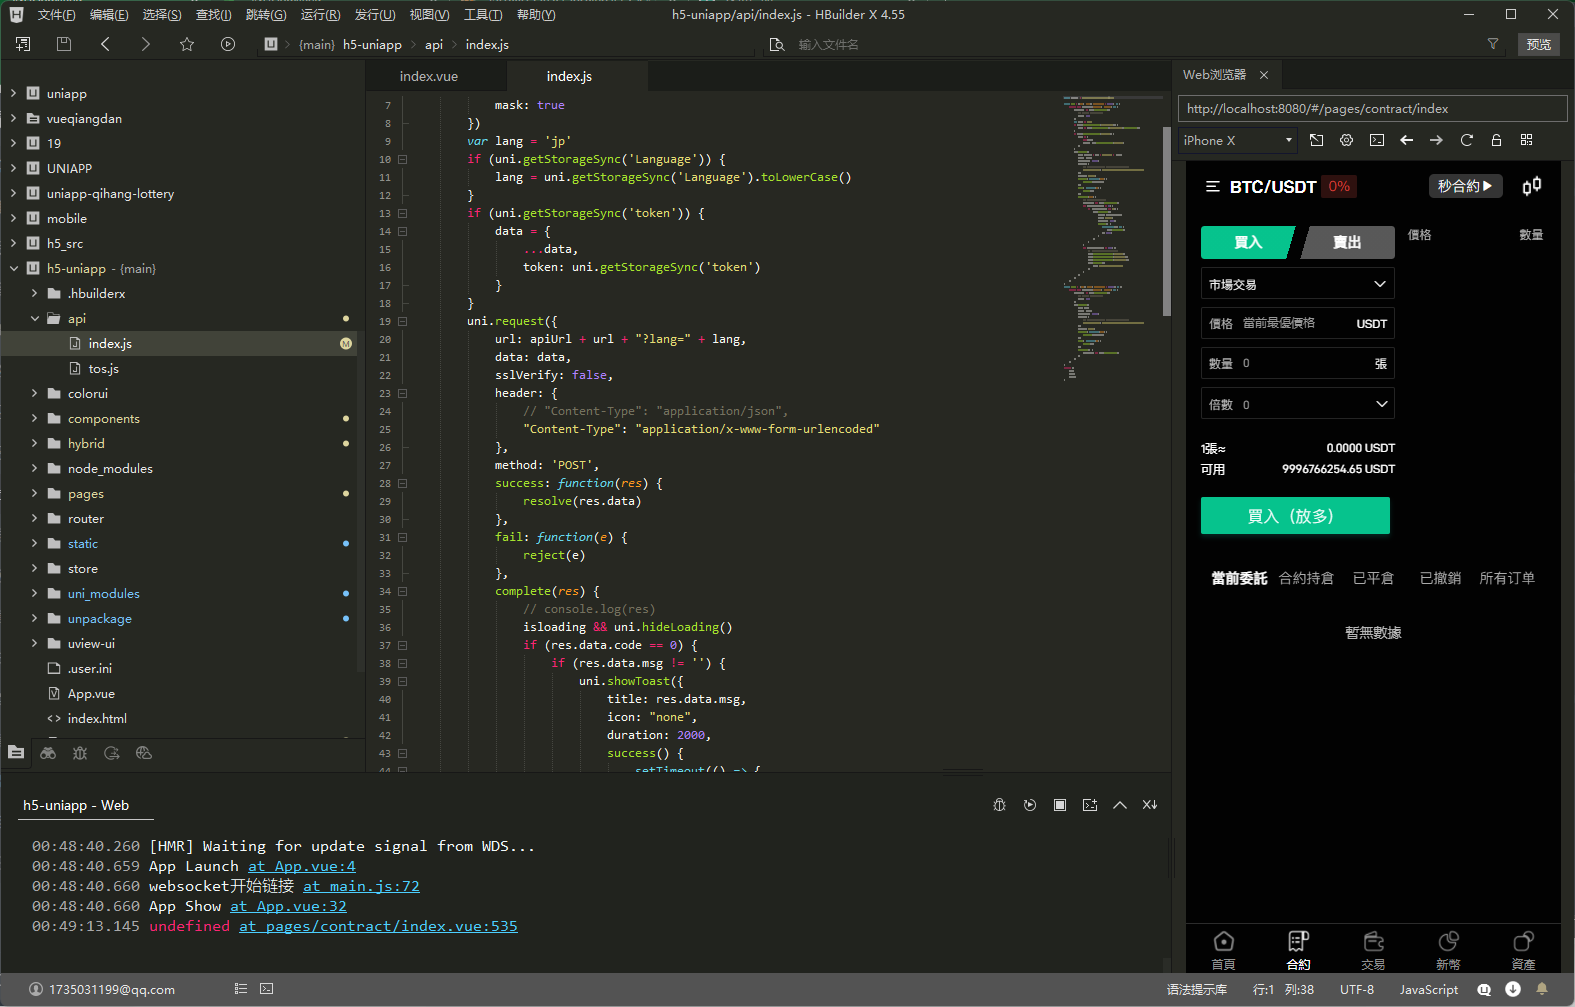1575x1007 pixels.
Task: Click the run/play icon in the toolbar
Action: click(x=228, y=44)
